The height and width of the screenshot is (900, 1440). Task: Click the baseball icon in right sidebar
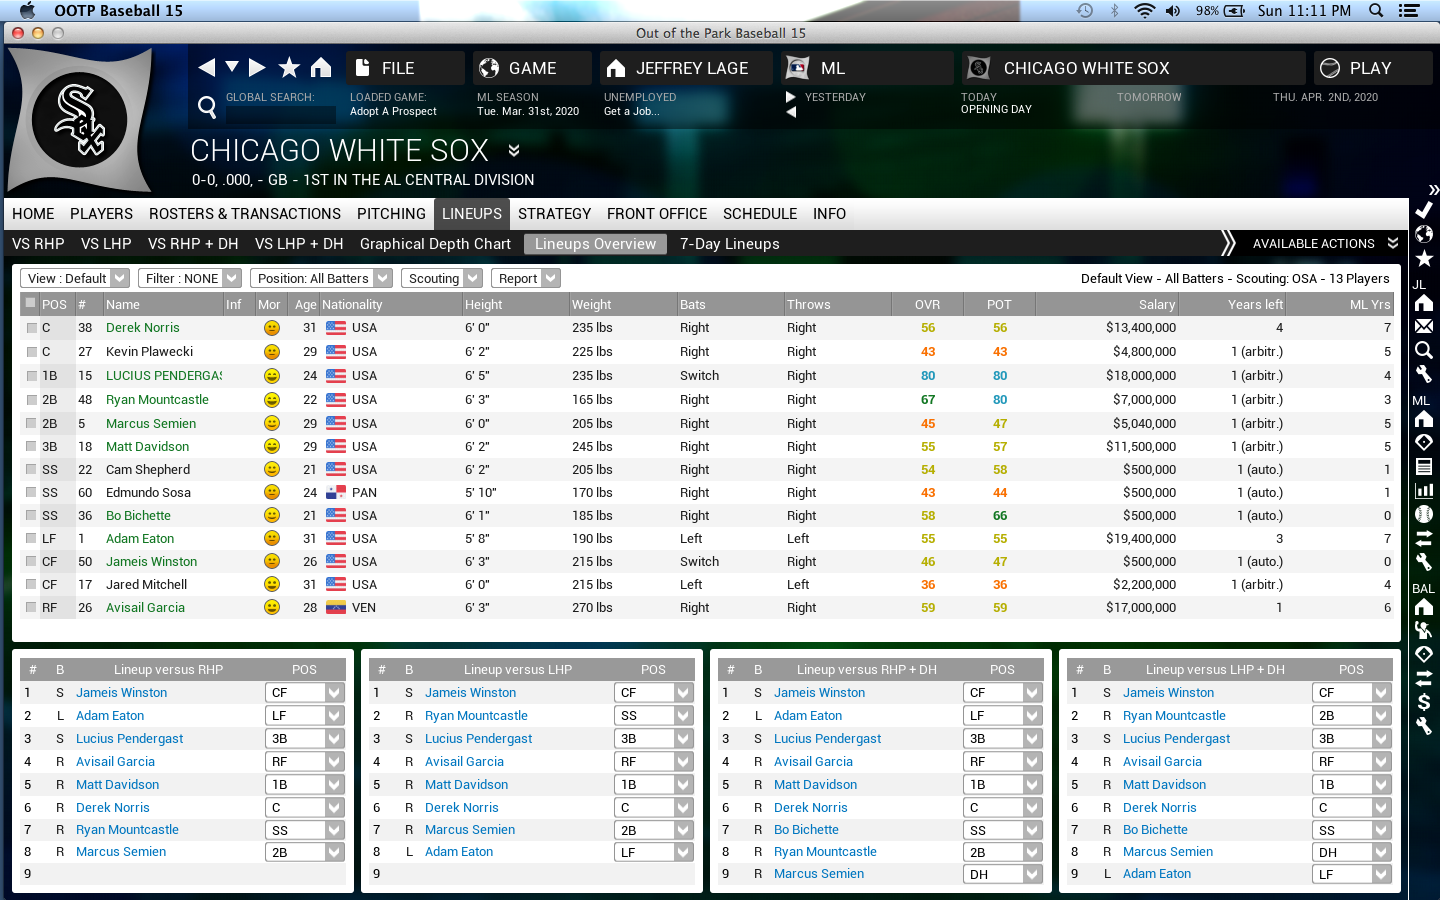tap(1424, 514)
